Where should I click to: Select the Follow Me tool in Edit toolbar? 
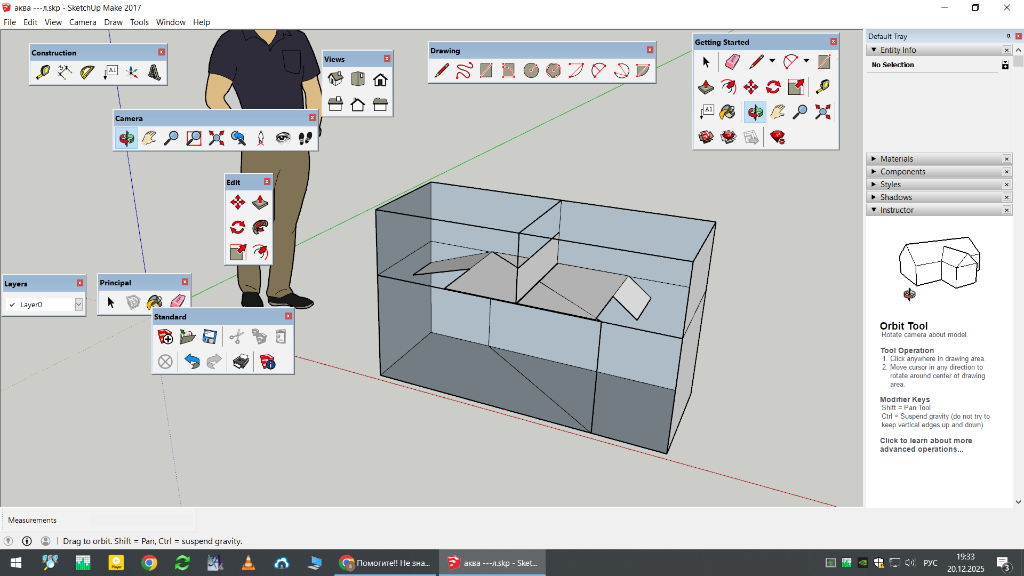tap(260, 227)
